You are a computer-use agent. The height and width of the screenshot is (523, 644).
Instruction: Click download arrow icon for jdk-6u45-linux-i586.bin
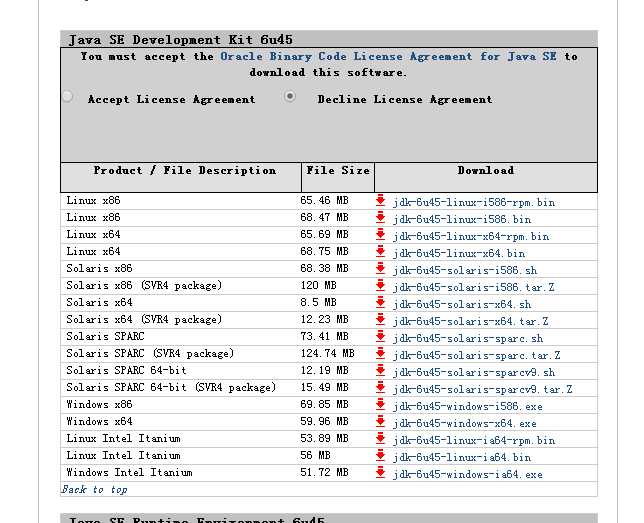(x=380, y=217)
